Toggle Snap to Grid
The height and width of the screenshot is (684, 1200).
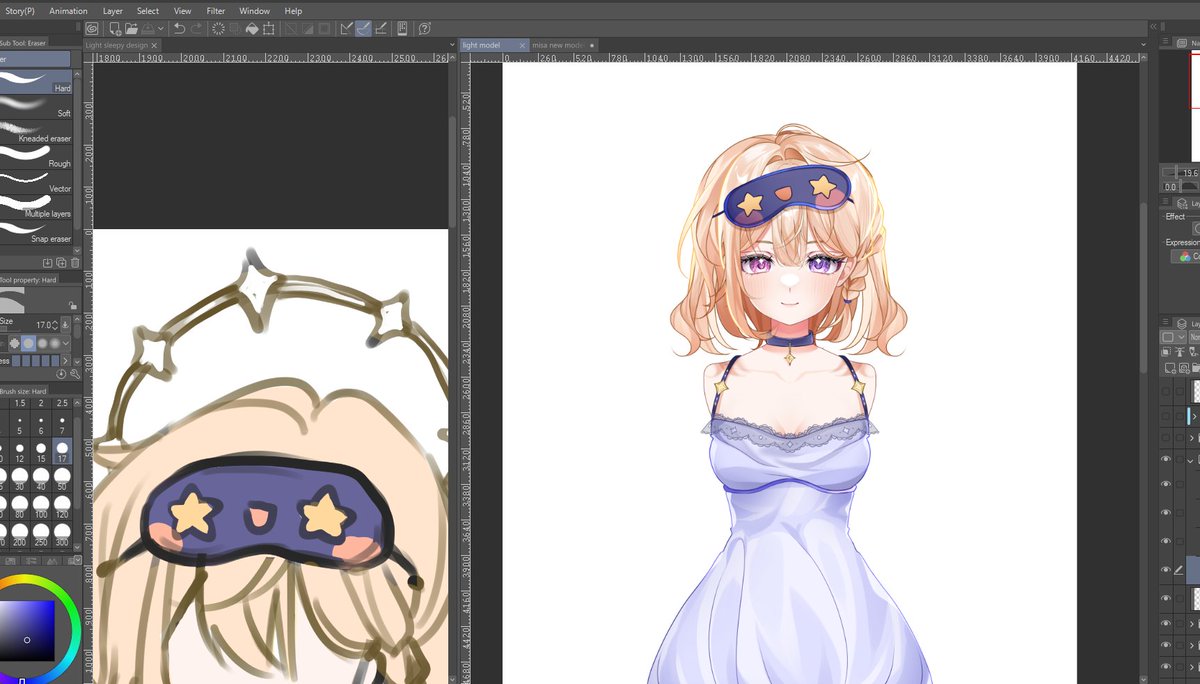tap(380, 29)
